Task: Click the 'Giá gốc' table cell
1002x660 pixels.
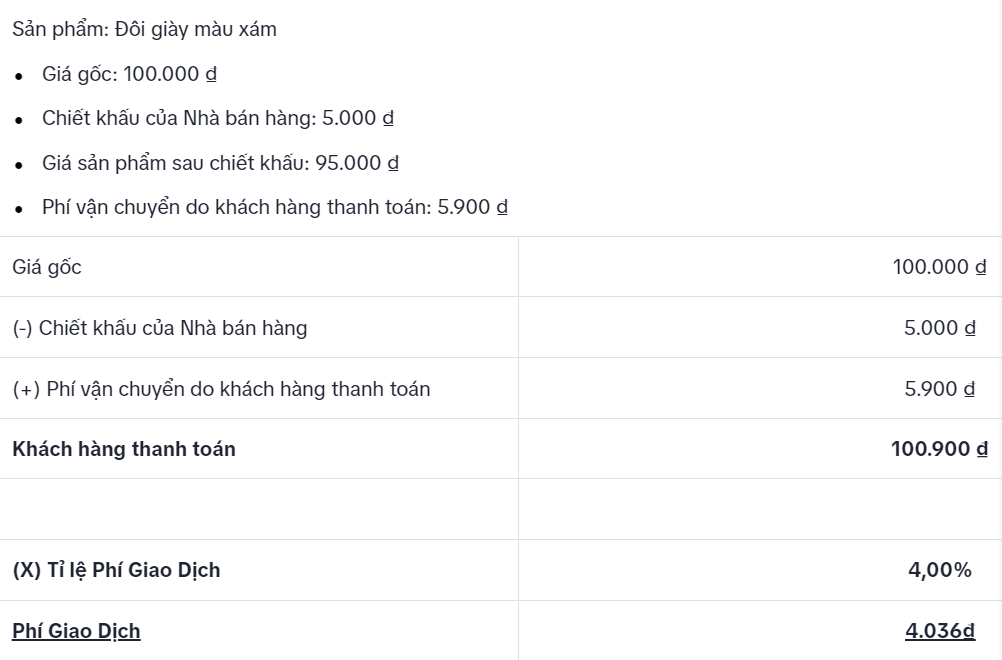Action: [47, 267]
